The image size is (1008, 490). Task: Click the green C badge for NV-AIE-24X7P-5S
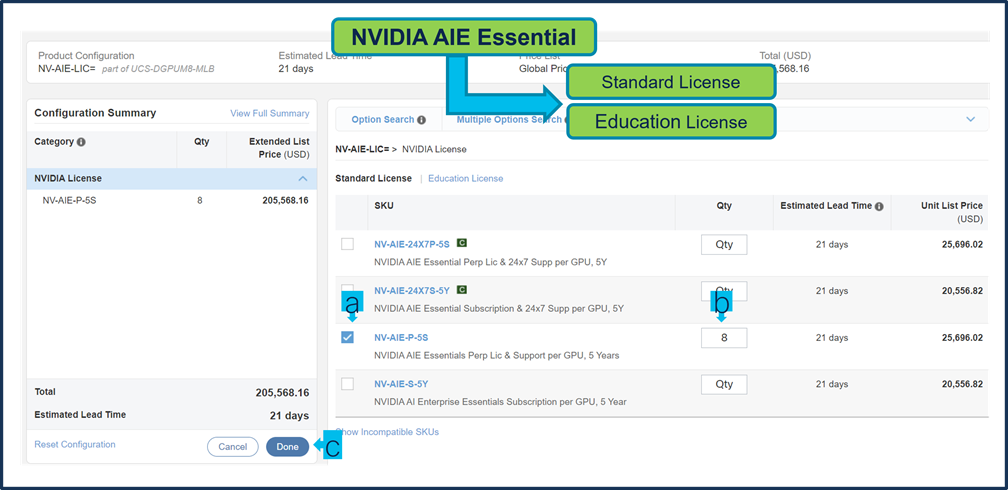coord(462,243)
